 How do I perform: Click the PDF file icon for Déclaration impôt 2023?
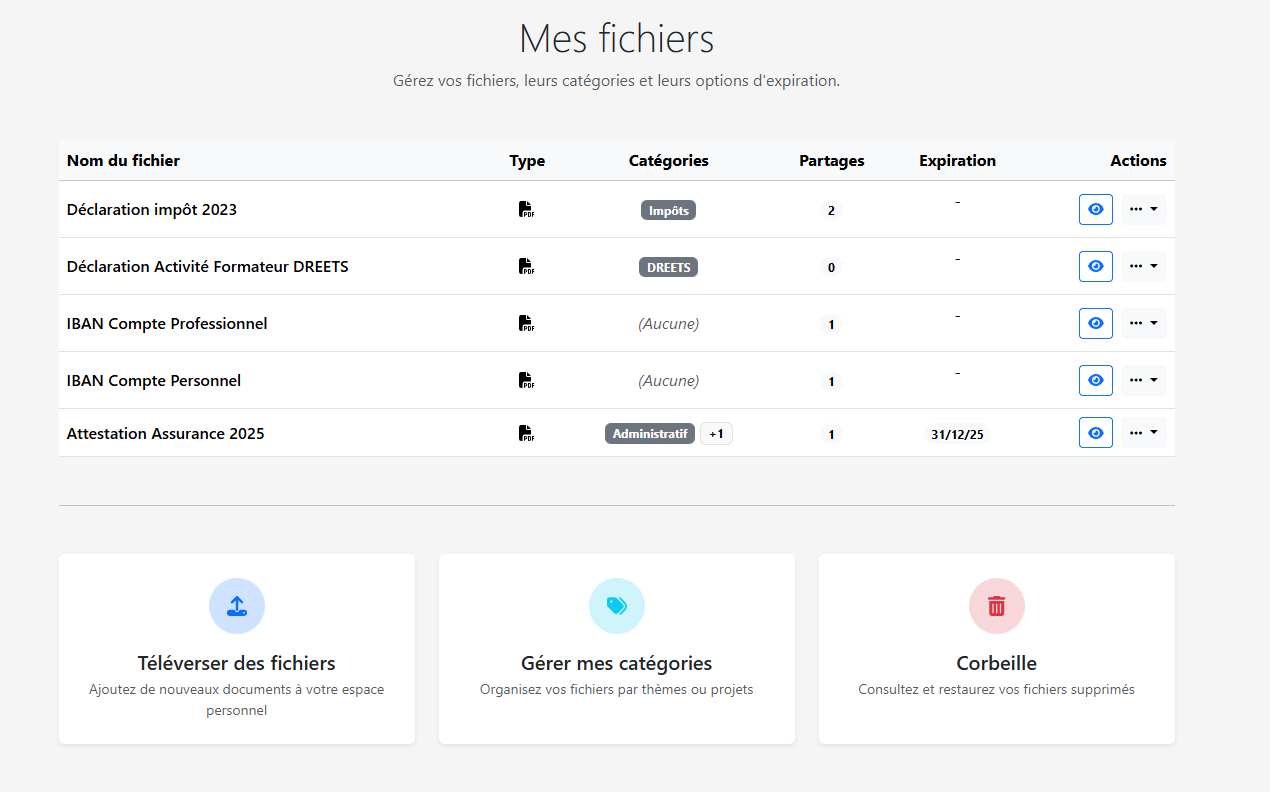point(527,209)
